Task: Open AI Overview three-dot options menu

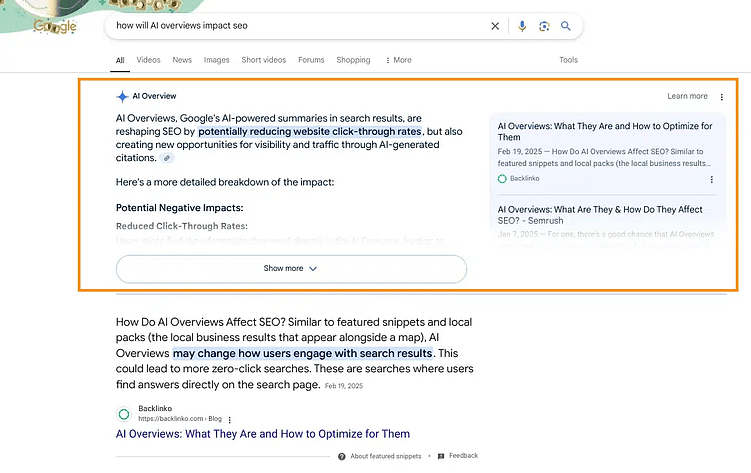Action: 722,97
